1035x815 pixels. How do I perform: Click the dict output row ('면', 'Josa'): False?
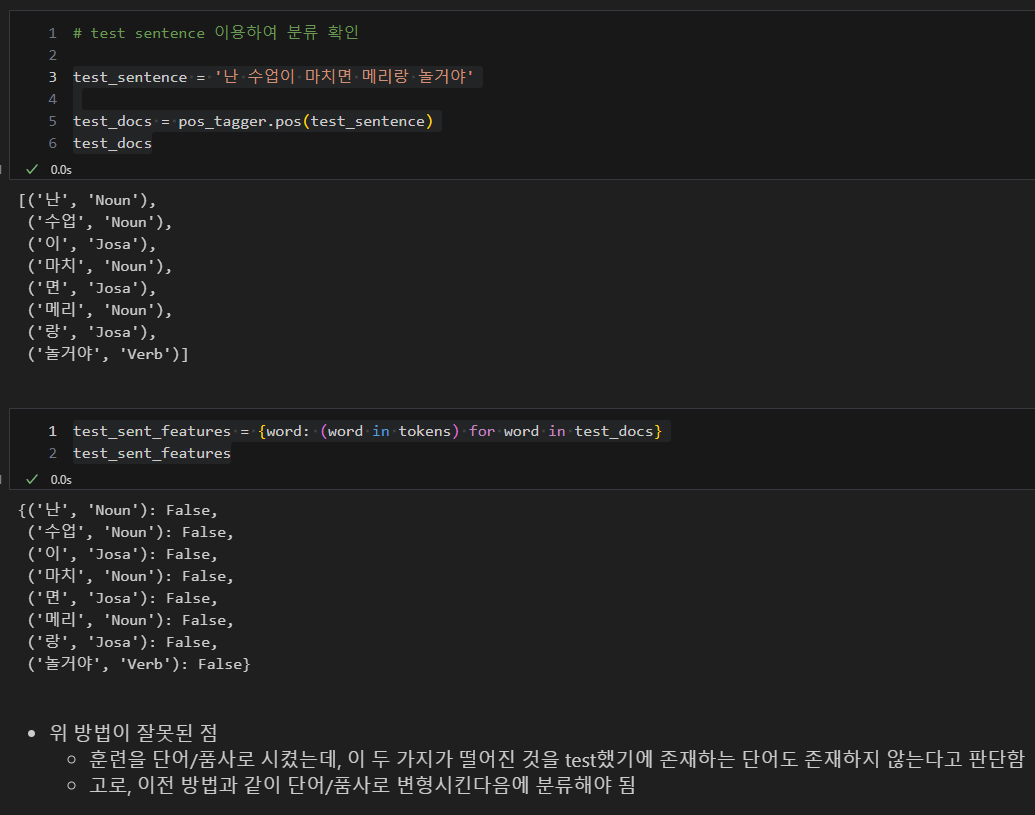pos(122,599)
